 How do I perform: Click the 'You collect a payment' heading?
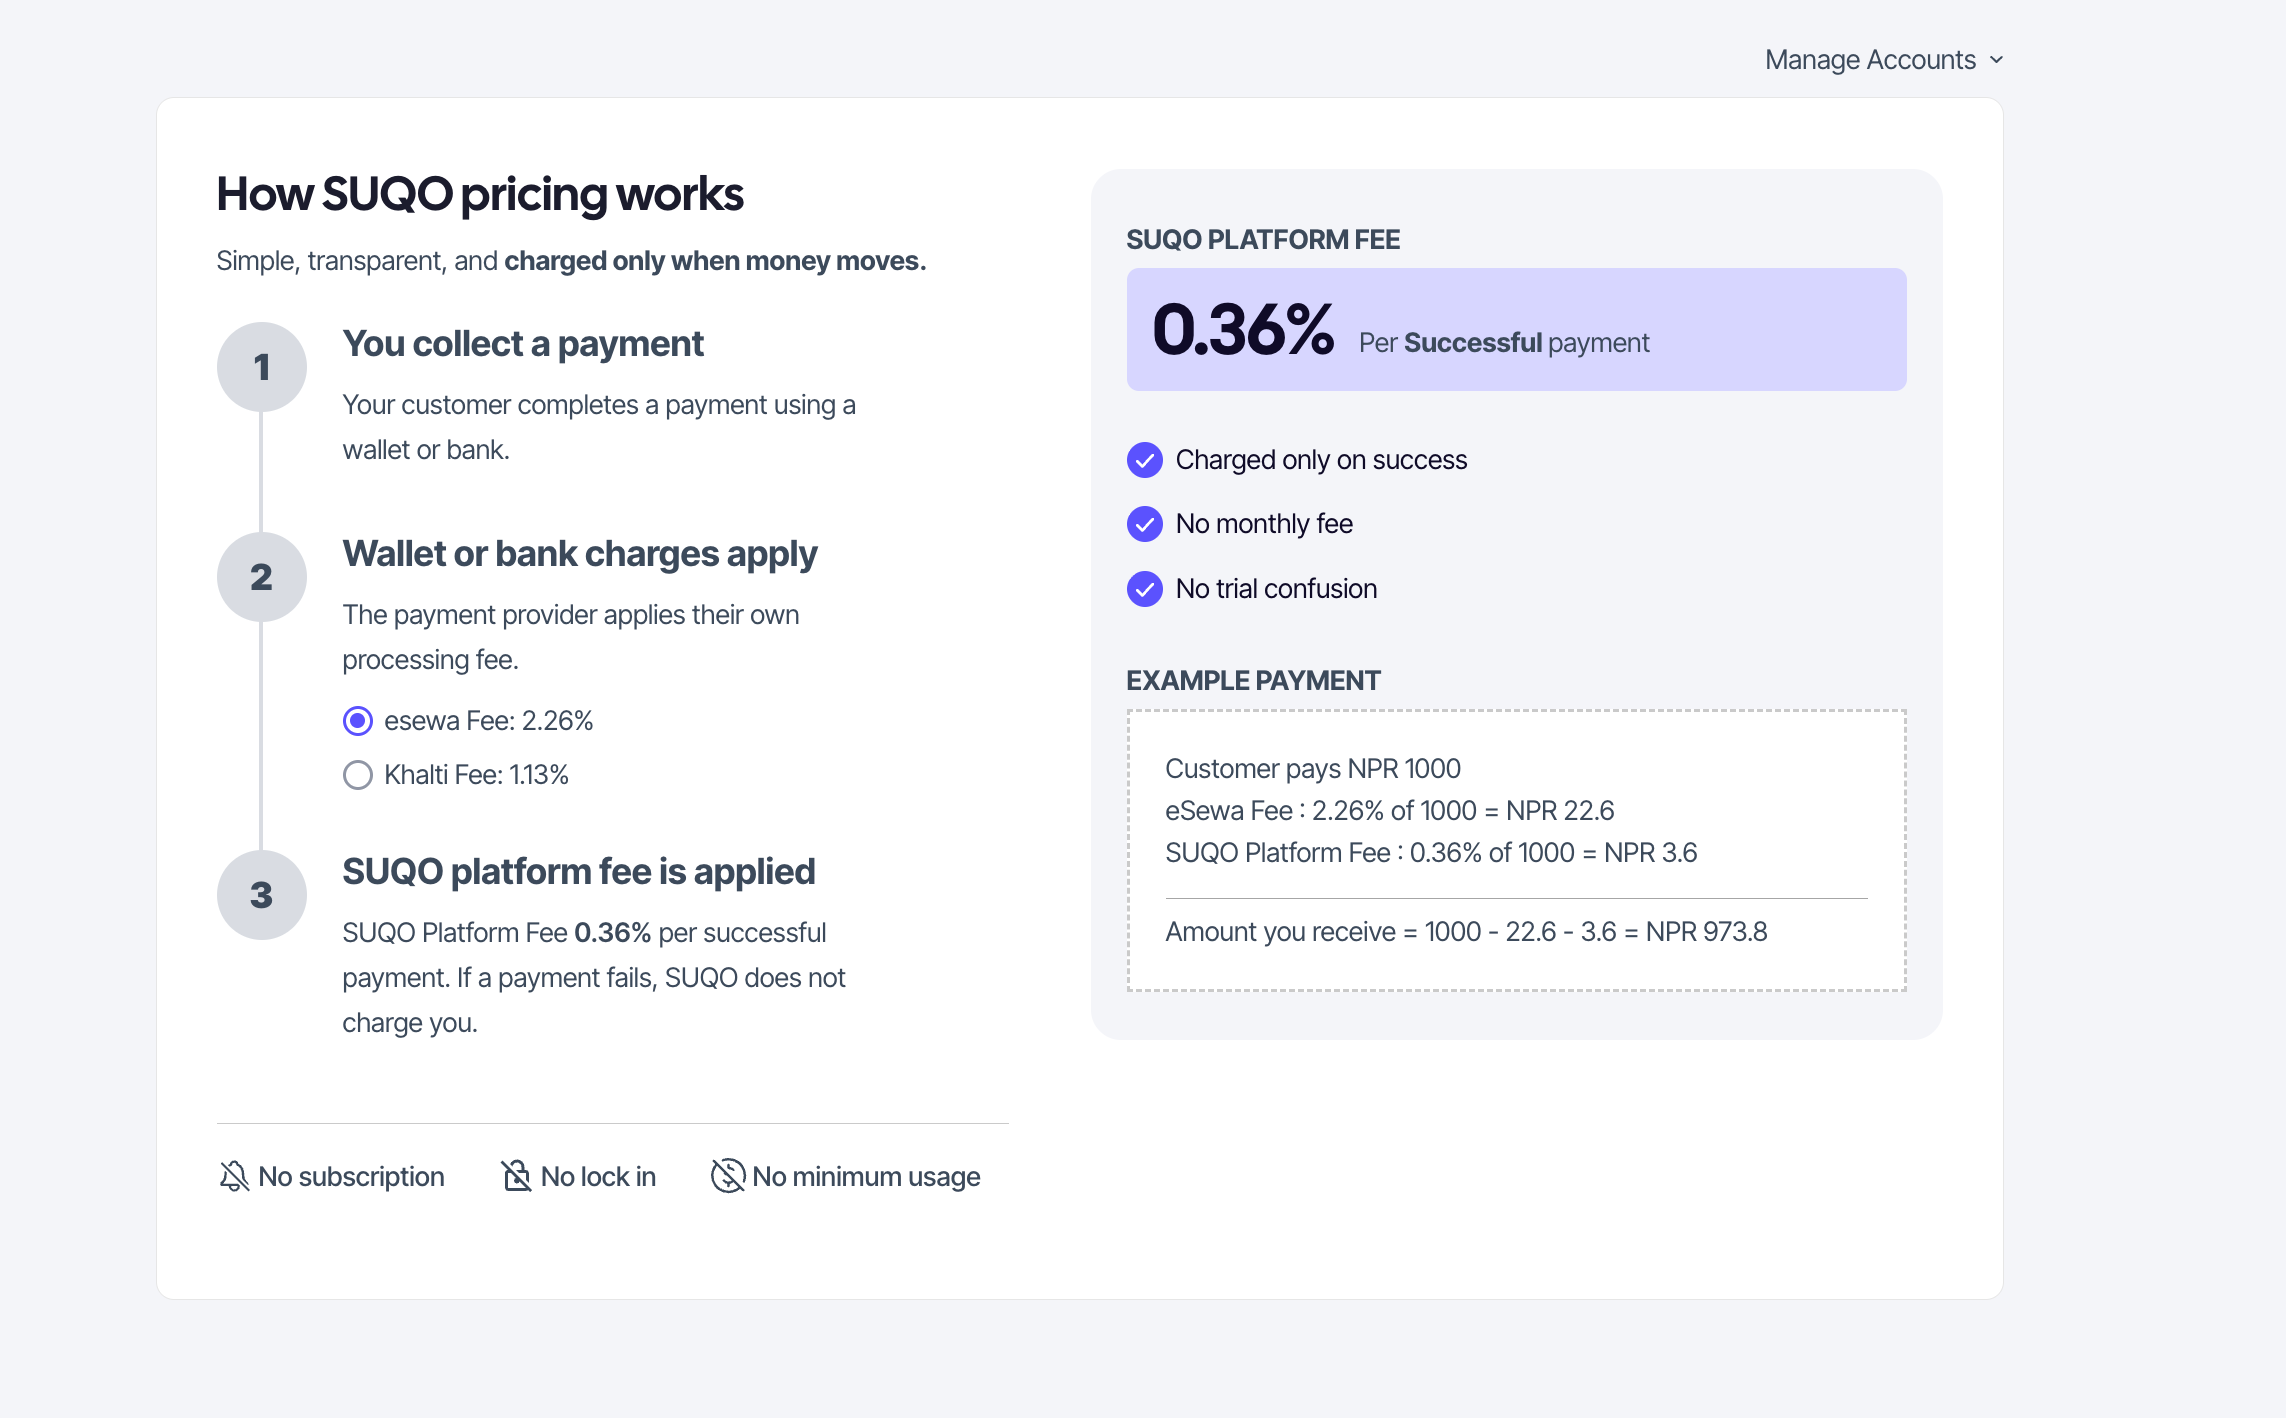(x=523, y=344)
